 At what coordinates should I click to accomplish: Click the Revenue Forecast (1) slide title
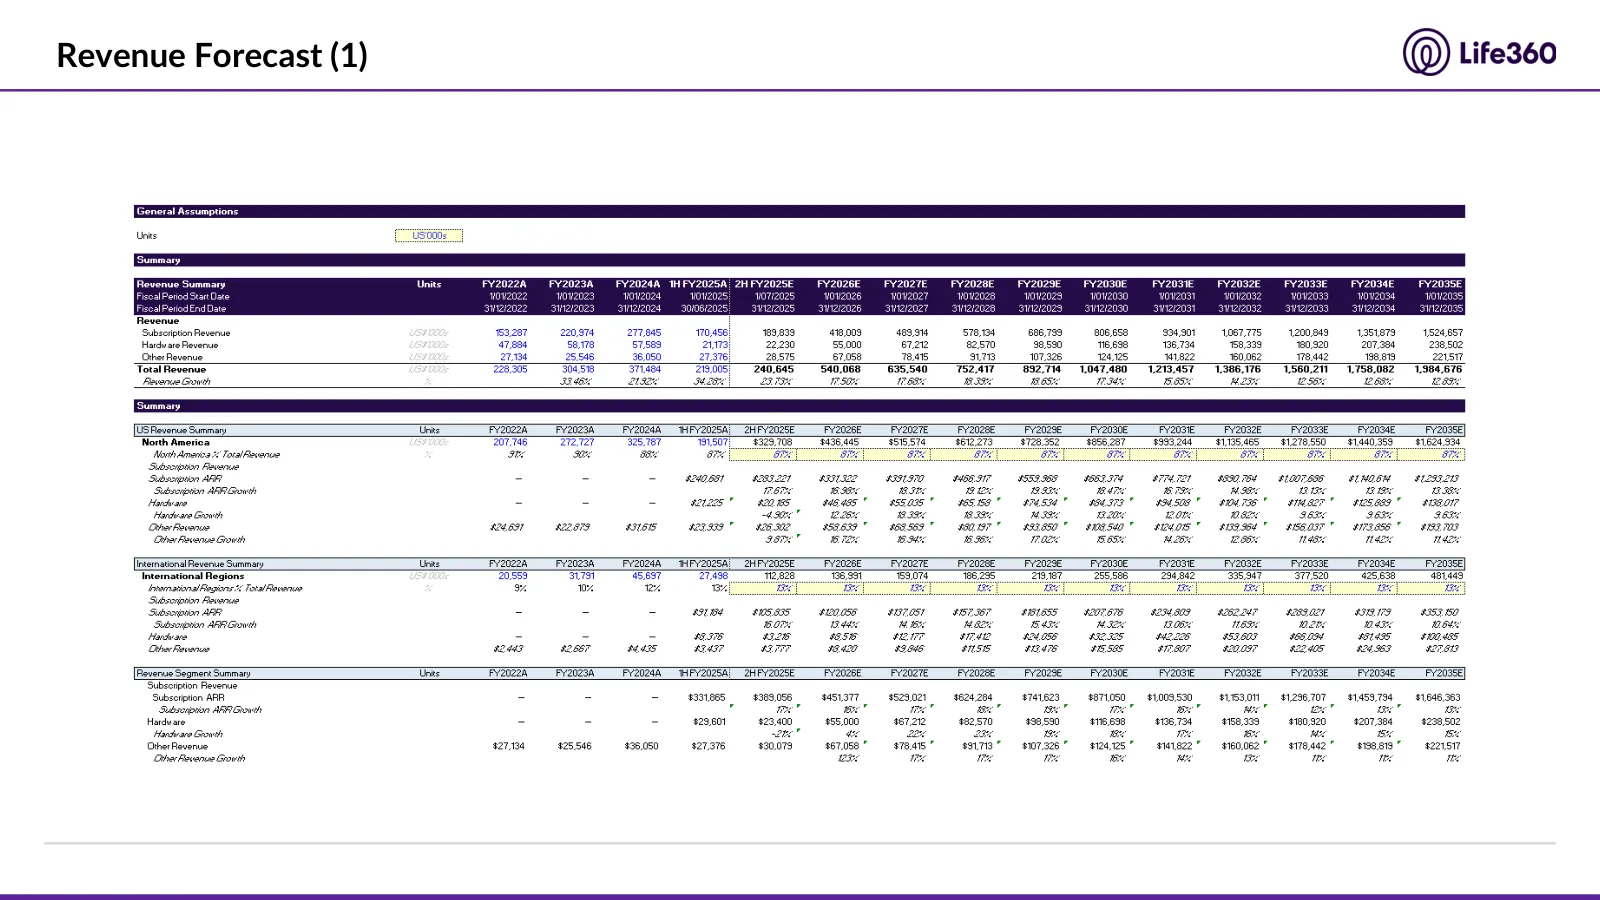(x=212, y=55)
